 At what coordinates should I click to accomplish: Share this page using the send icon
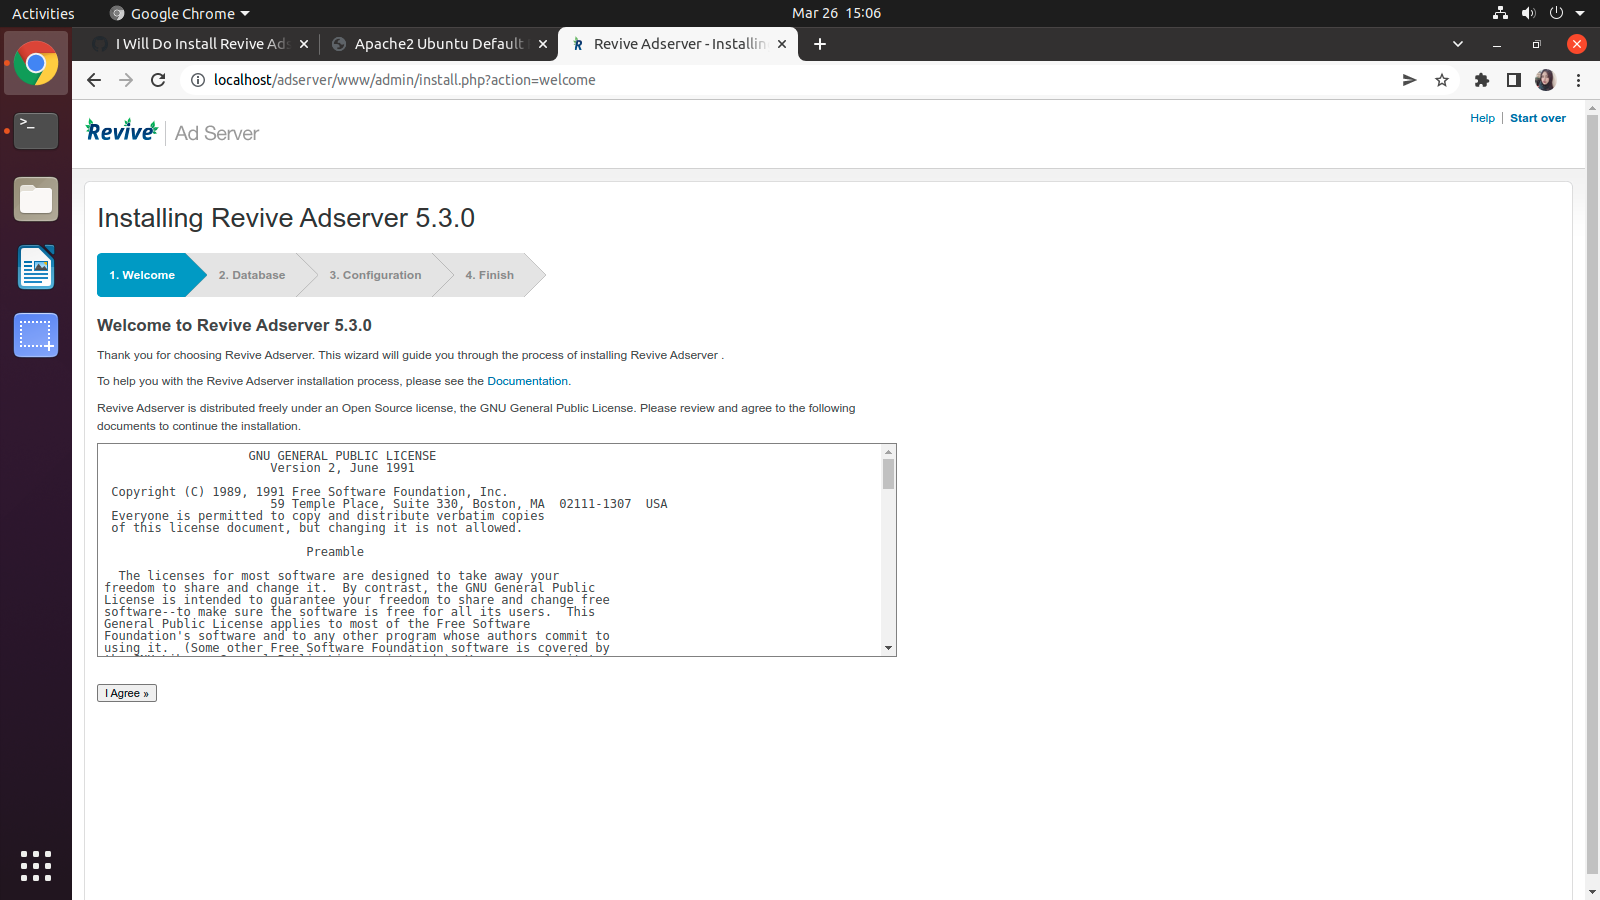1409,80
